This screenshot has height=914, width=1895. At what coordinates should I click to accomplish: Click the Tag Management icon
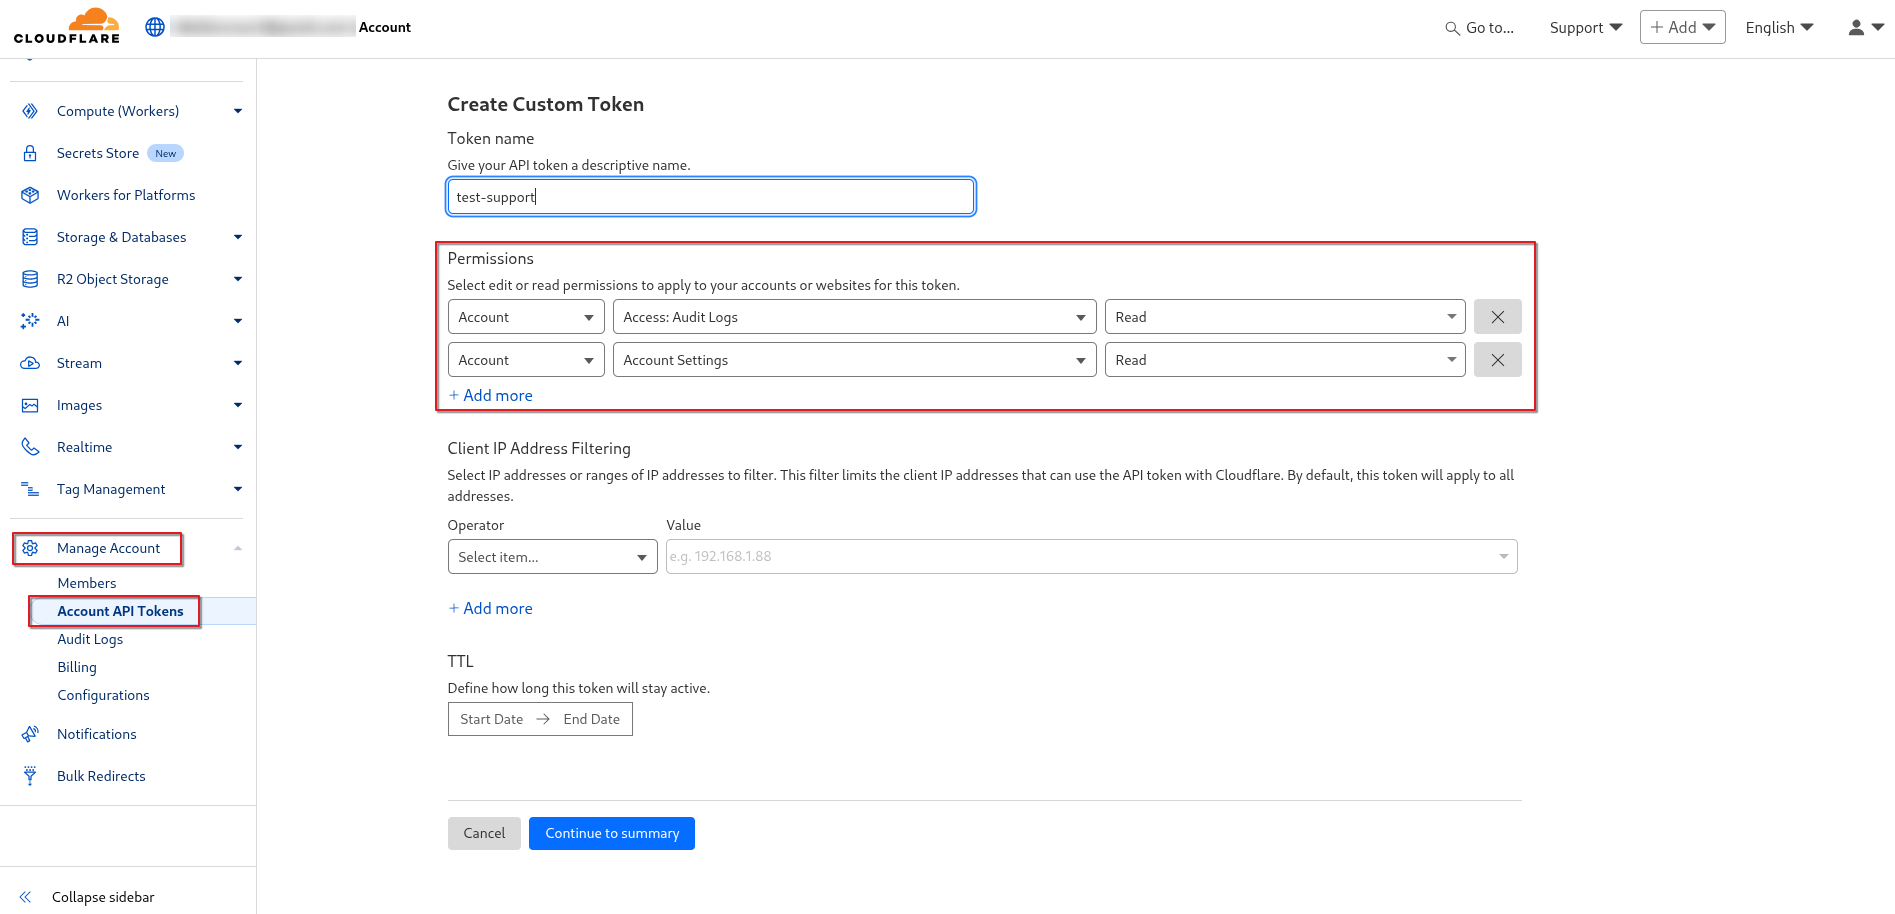pyautogui.click(x=30, y=489)
